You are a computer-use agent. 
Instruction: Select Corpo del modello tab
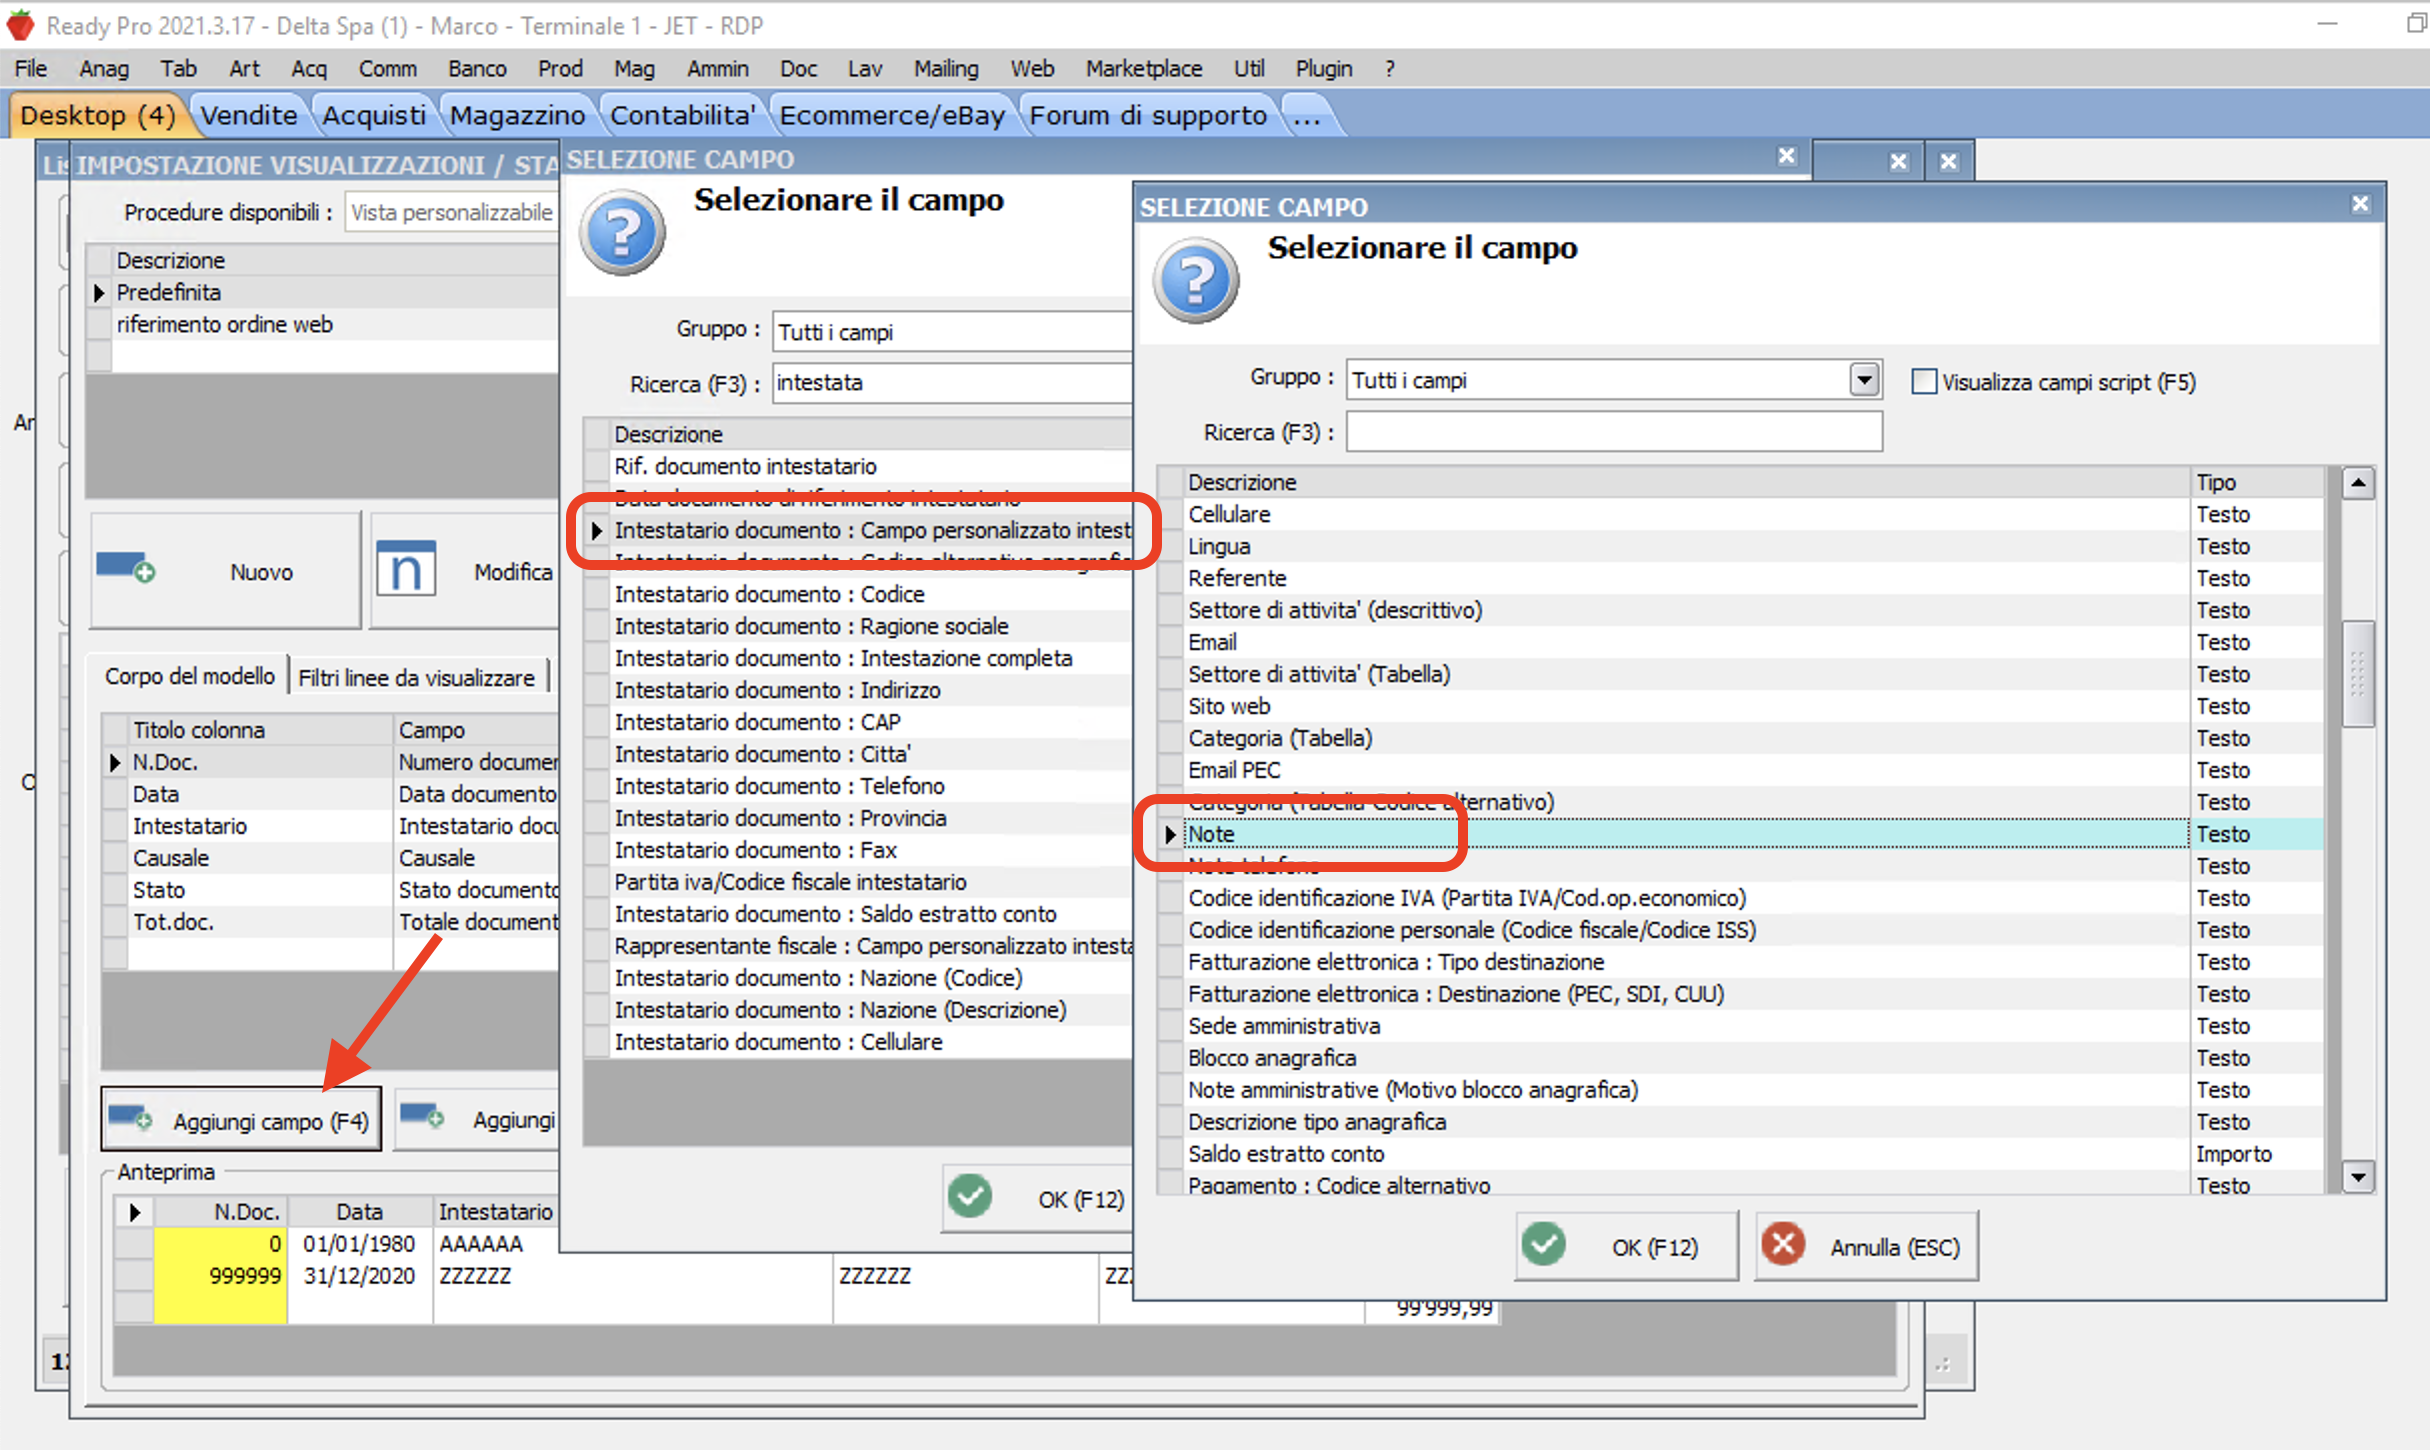(x=189, y=676)
